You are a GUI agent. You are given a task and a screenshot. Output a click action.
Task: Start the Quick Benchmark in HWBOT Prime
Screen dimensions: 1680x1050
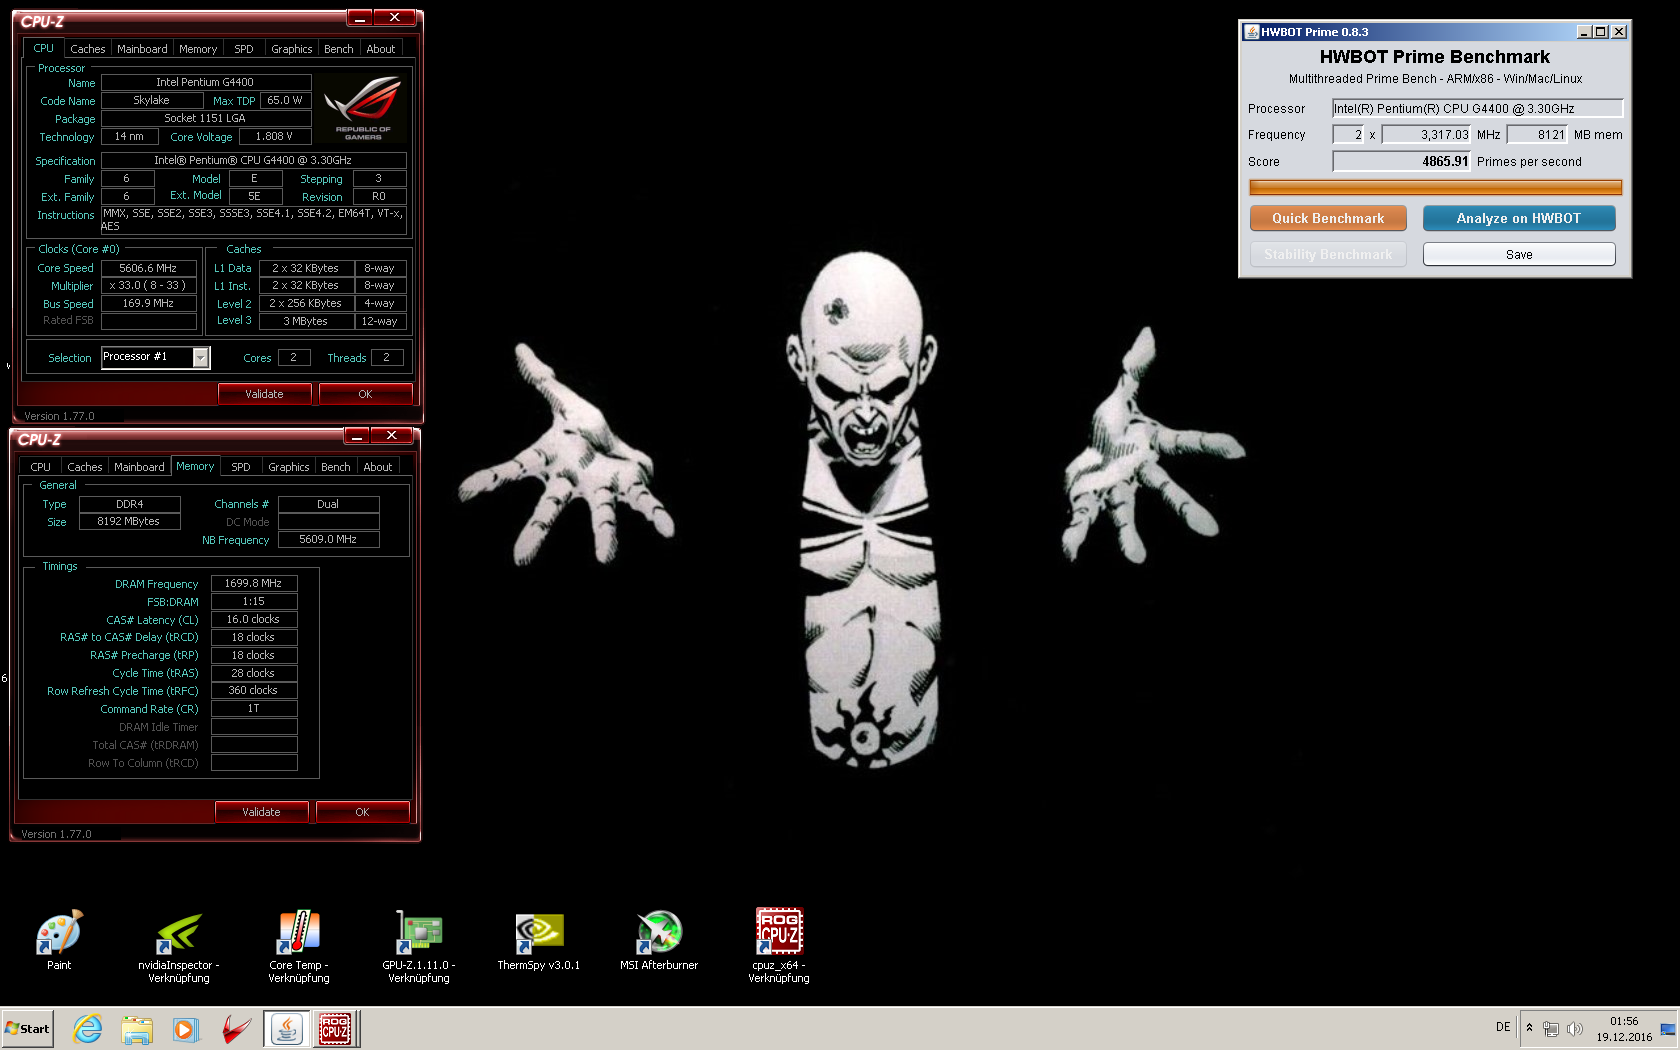click(x=1328, y=218)
